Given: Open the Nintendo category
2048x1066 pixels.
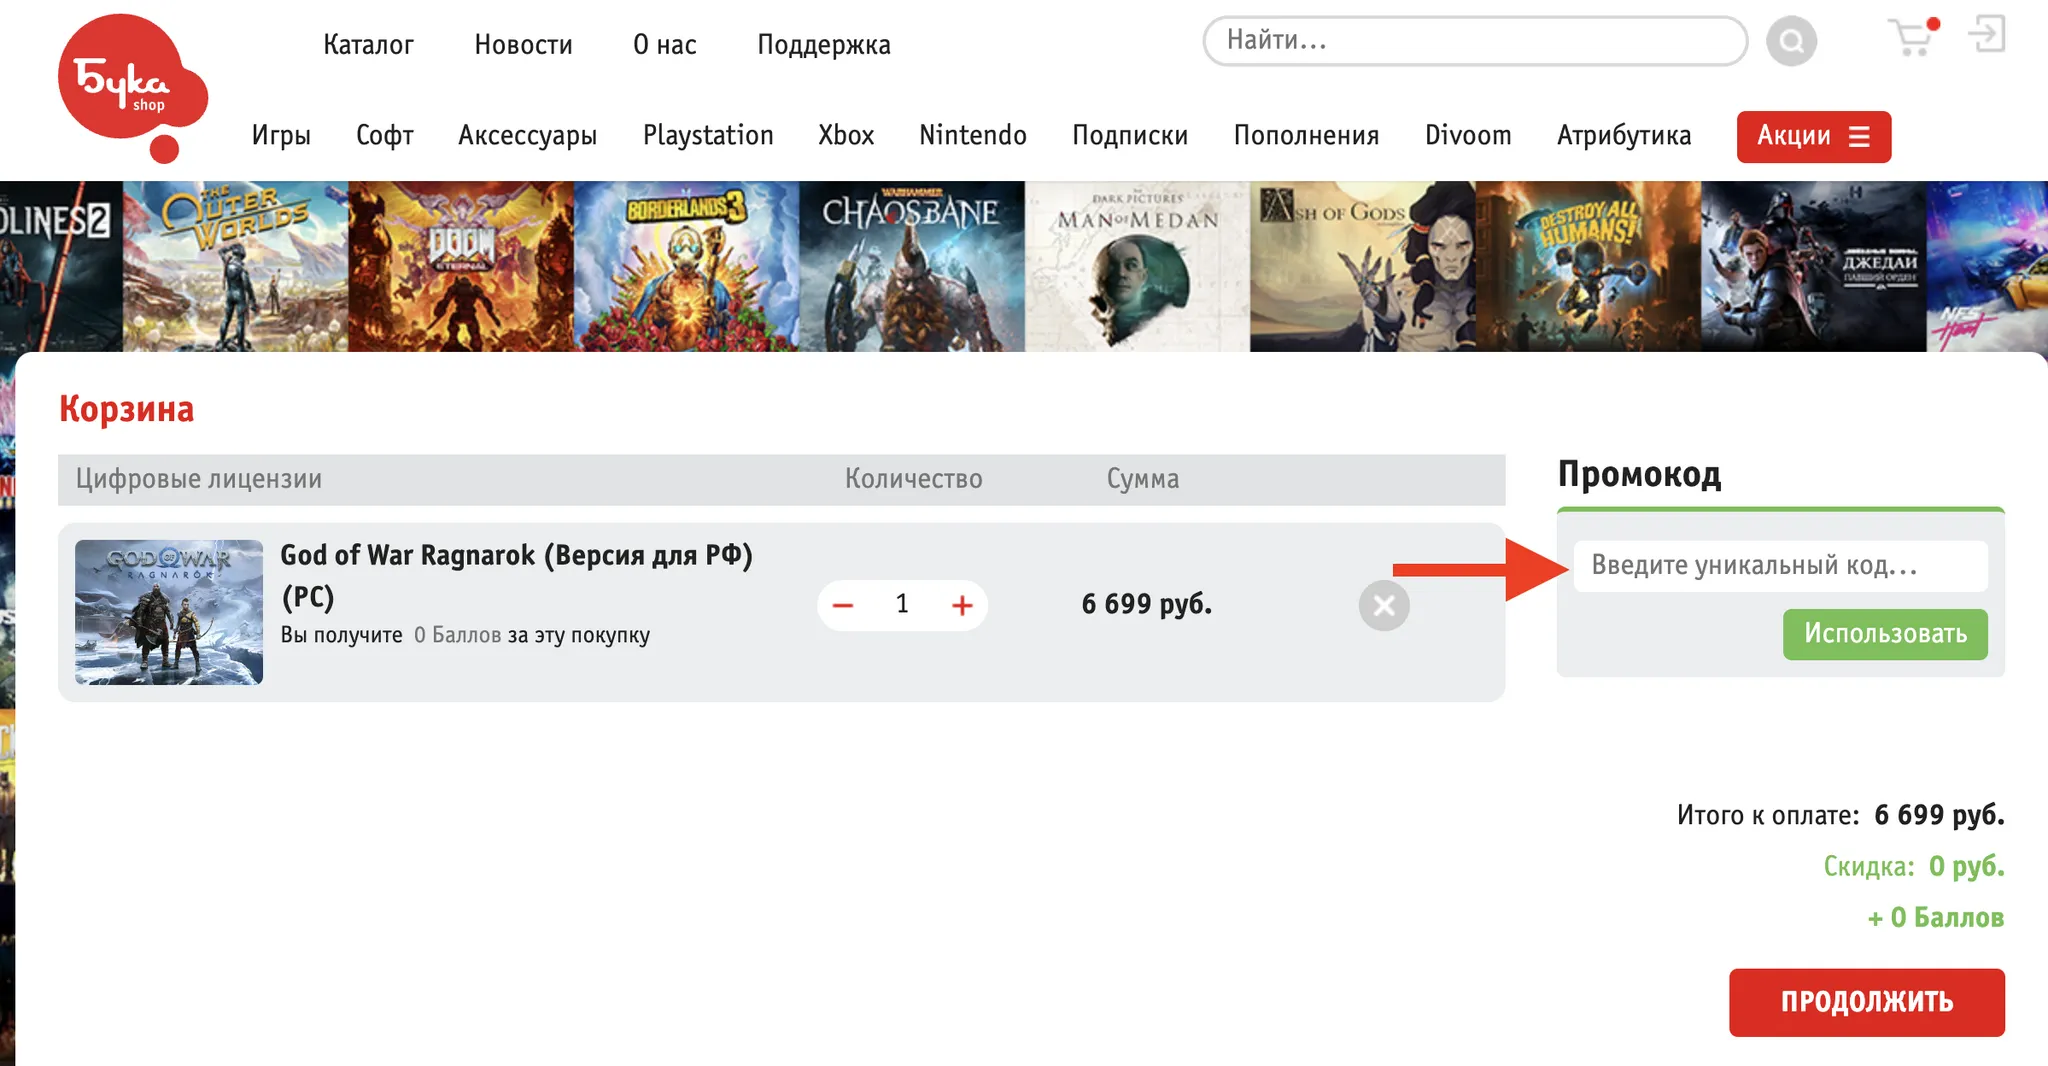Looking at the screenshot, I should [972, 135].
